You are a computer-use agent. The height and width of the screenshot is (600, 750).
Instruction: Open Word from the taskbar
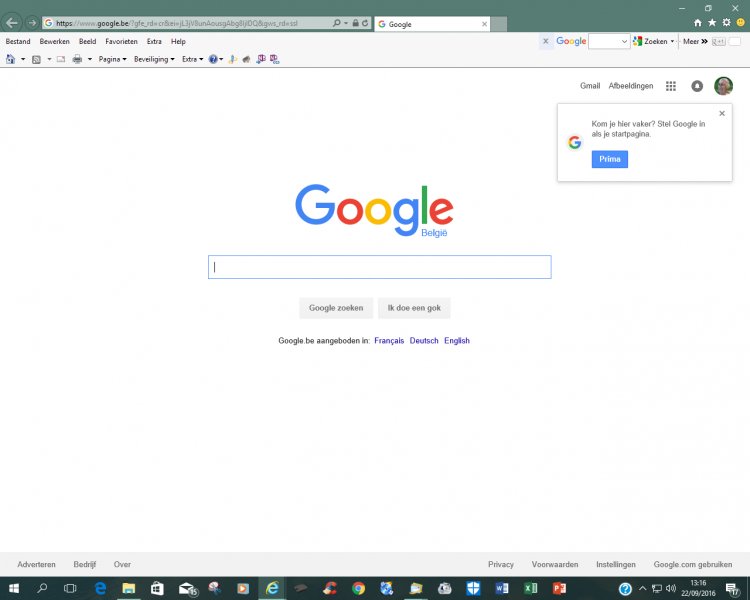pyautogui.click(x=502, y=589)
